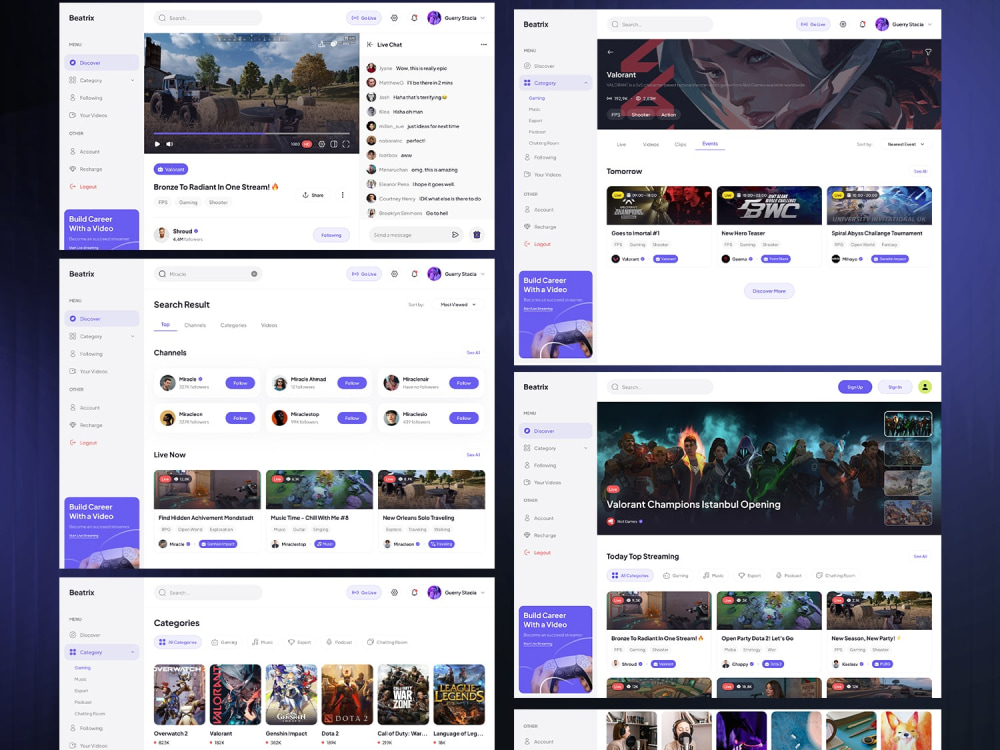
Task: Clear the Miracle search field x icon
Action: click(254, 274)
